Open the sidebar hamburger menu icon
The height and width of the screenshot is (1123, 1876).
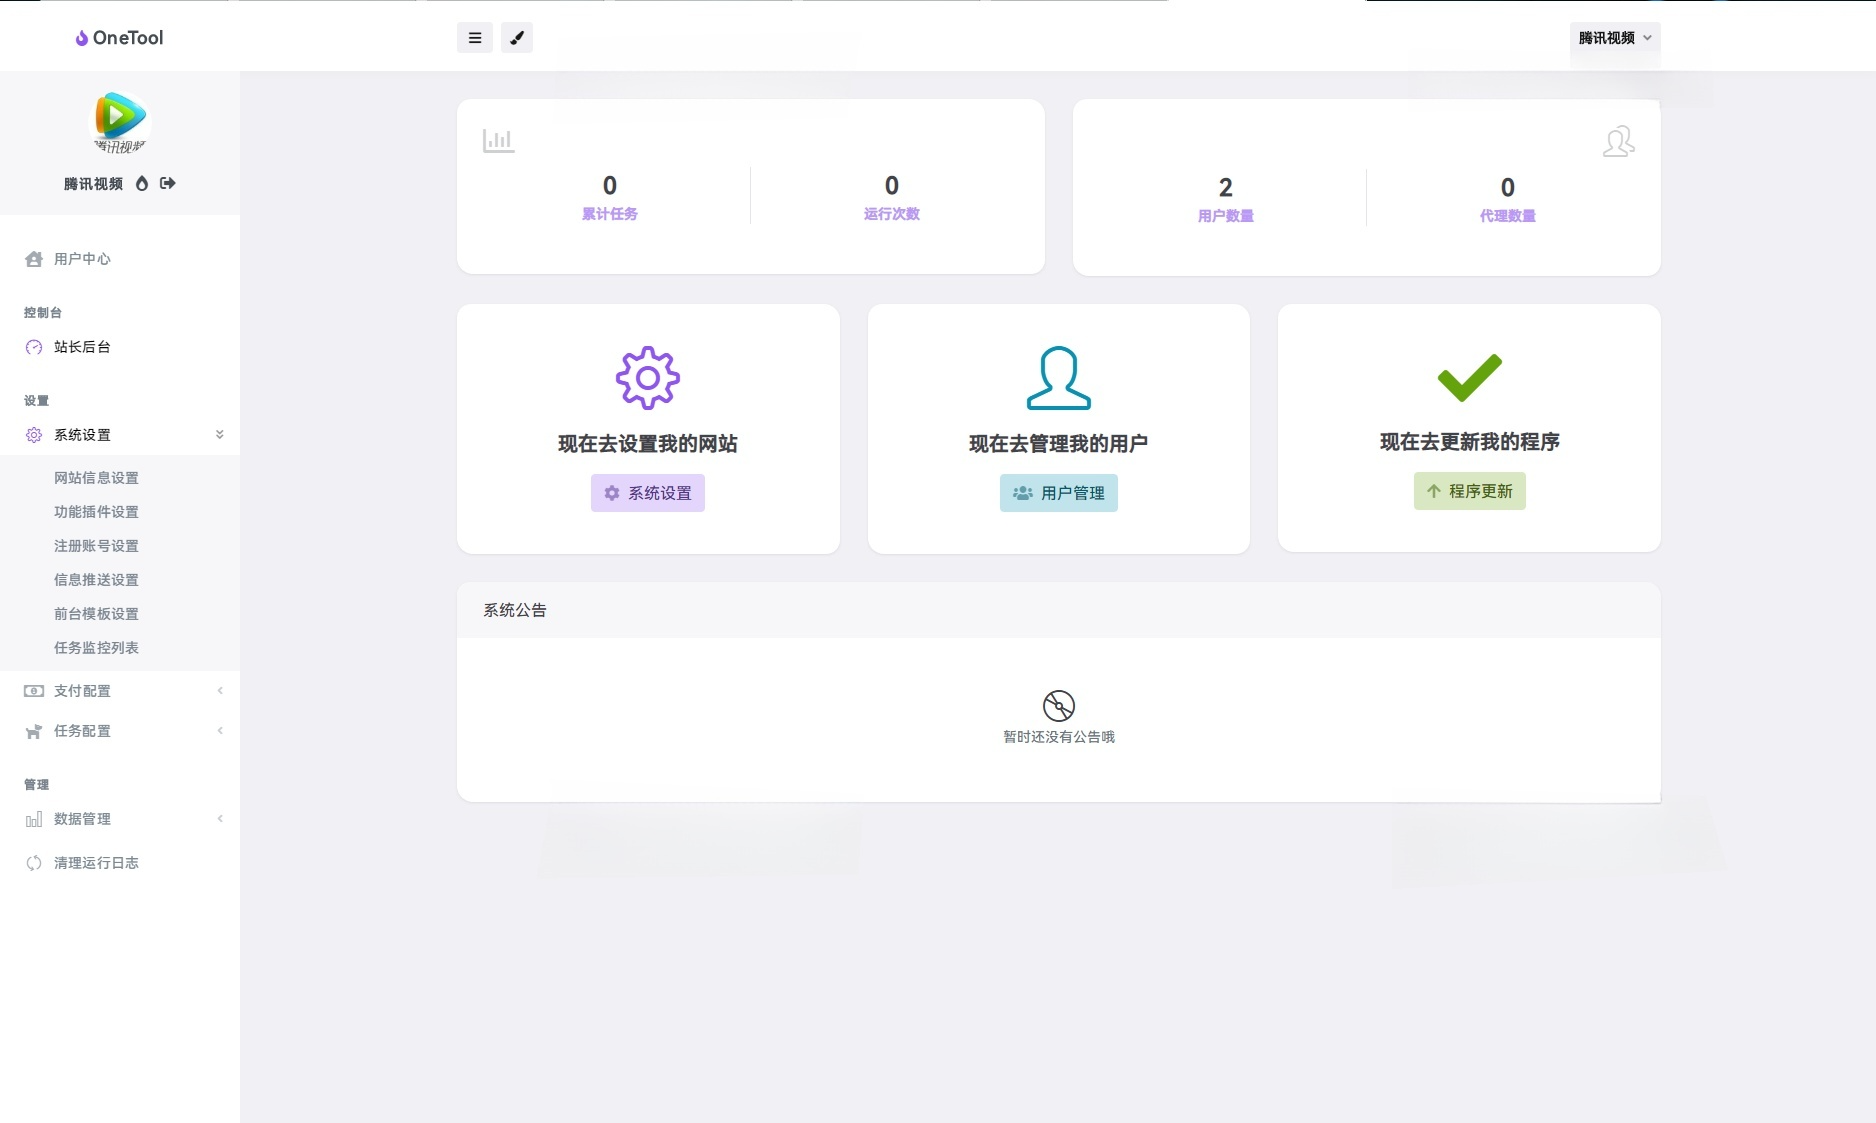tap(474, 37)
